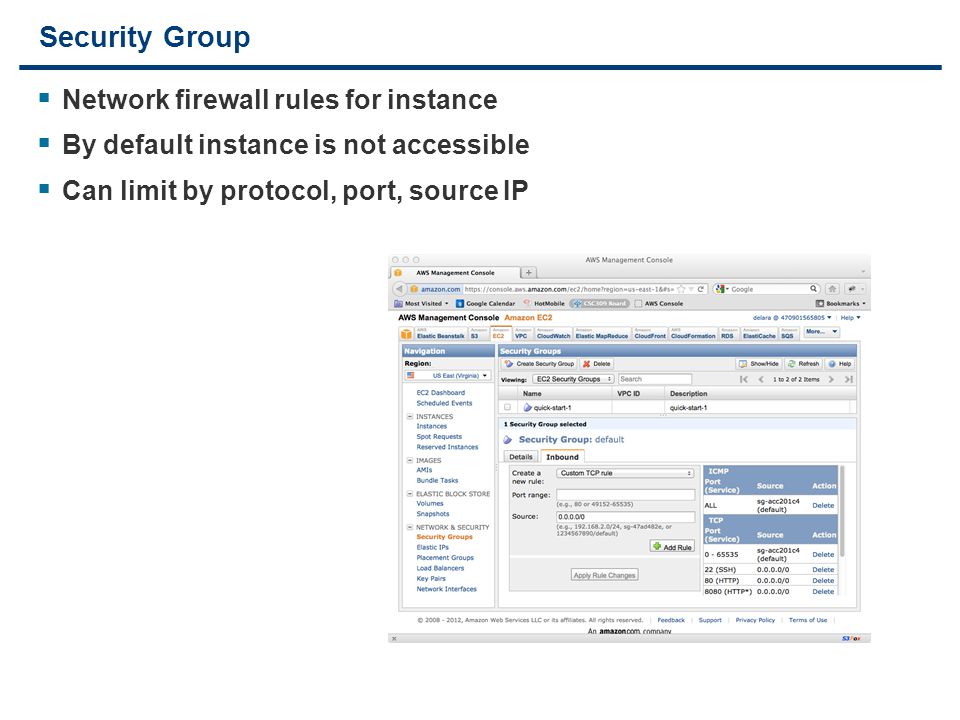This screenshot has width=960, height=720.
Task: Open the Custom TCP rule dropdown
Action: click(x=625, y=473)
